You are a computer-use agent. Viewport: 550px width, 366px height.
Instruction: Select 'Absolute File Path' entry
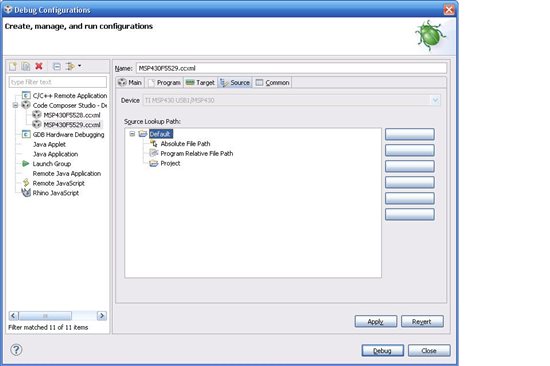coord(185,144)
